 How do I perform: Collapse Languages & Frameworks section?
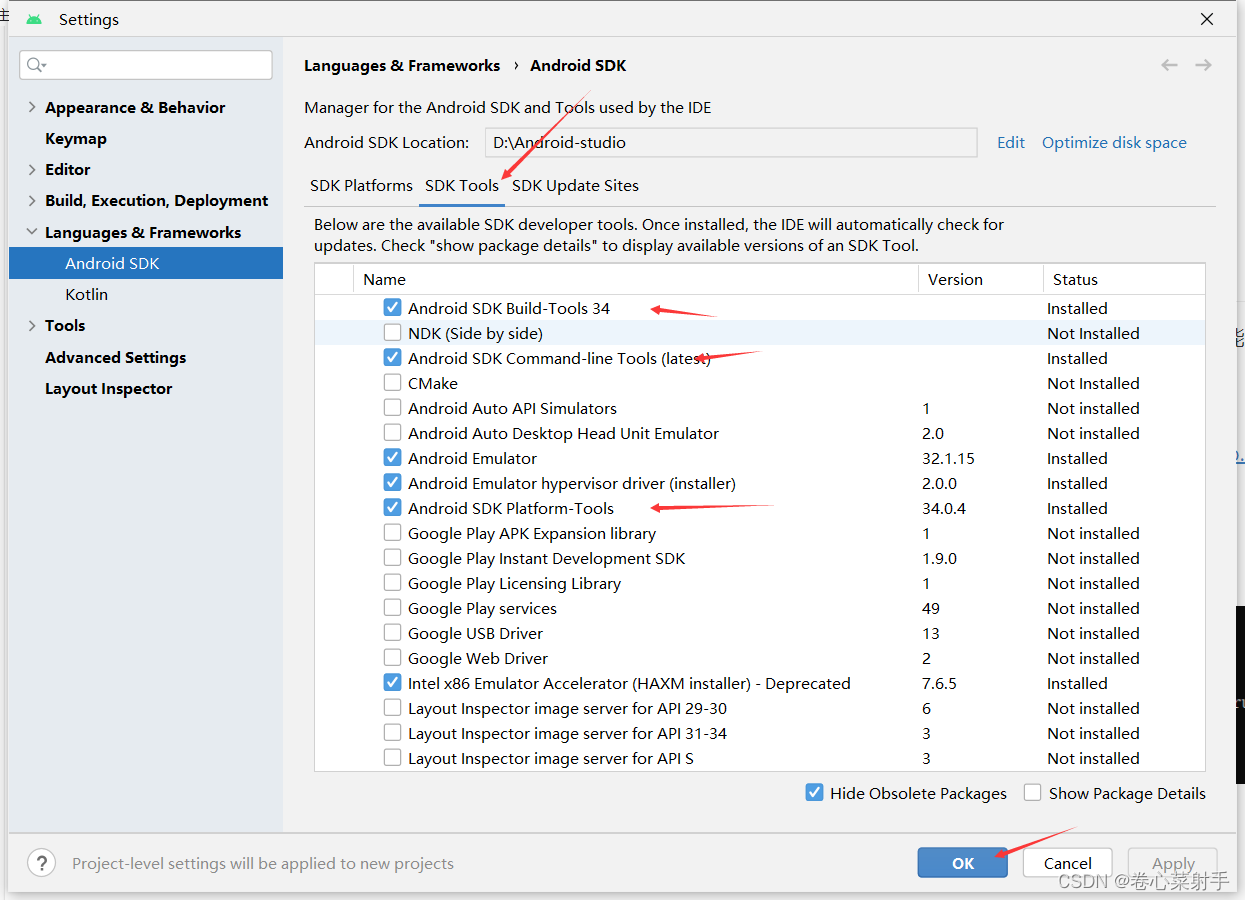tap(32, 232)
